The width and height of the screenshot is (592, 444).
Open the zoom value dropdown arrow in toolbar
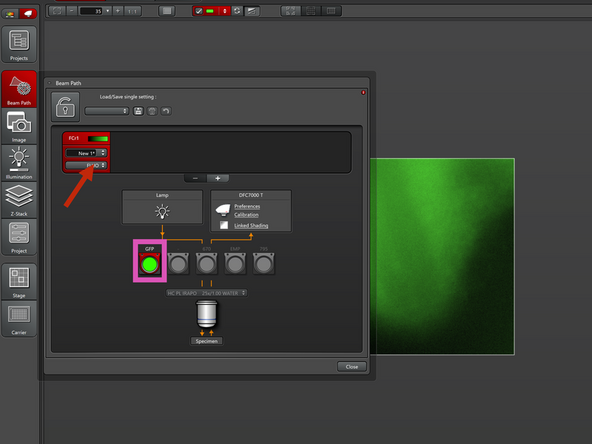click(x=108, y=11)
